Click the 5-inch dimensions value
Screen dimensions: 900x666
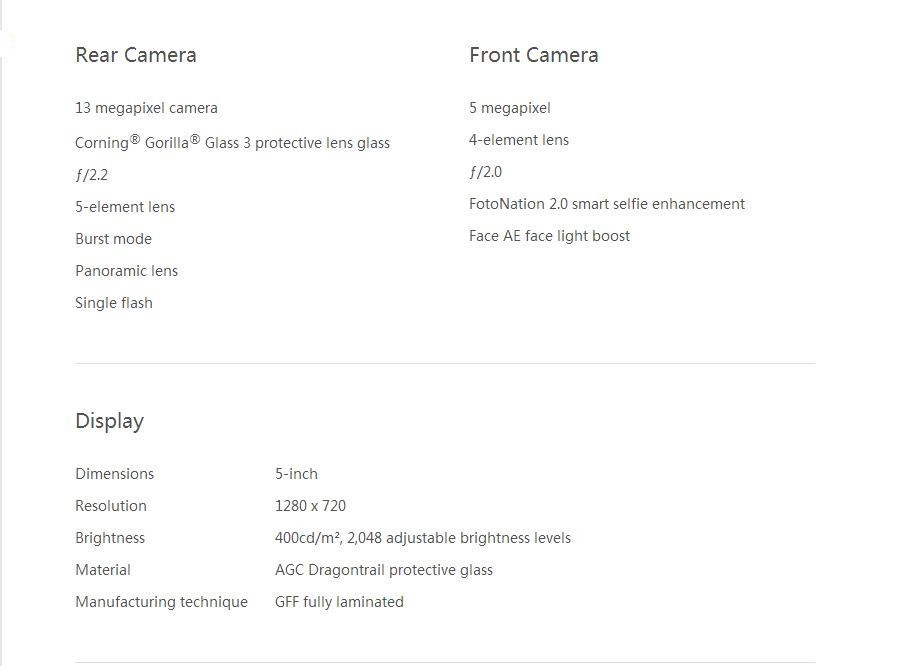click(x=296, y=474)
